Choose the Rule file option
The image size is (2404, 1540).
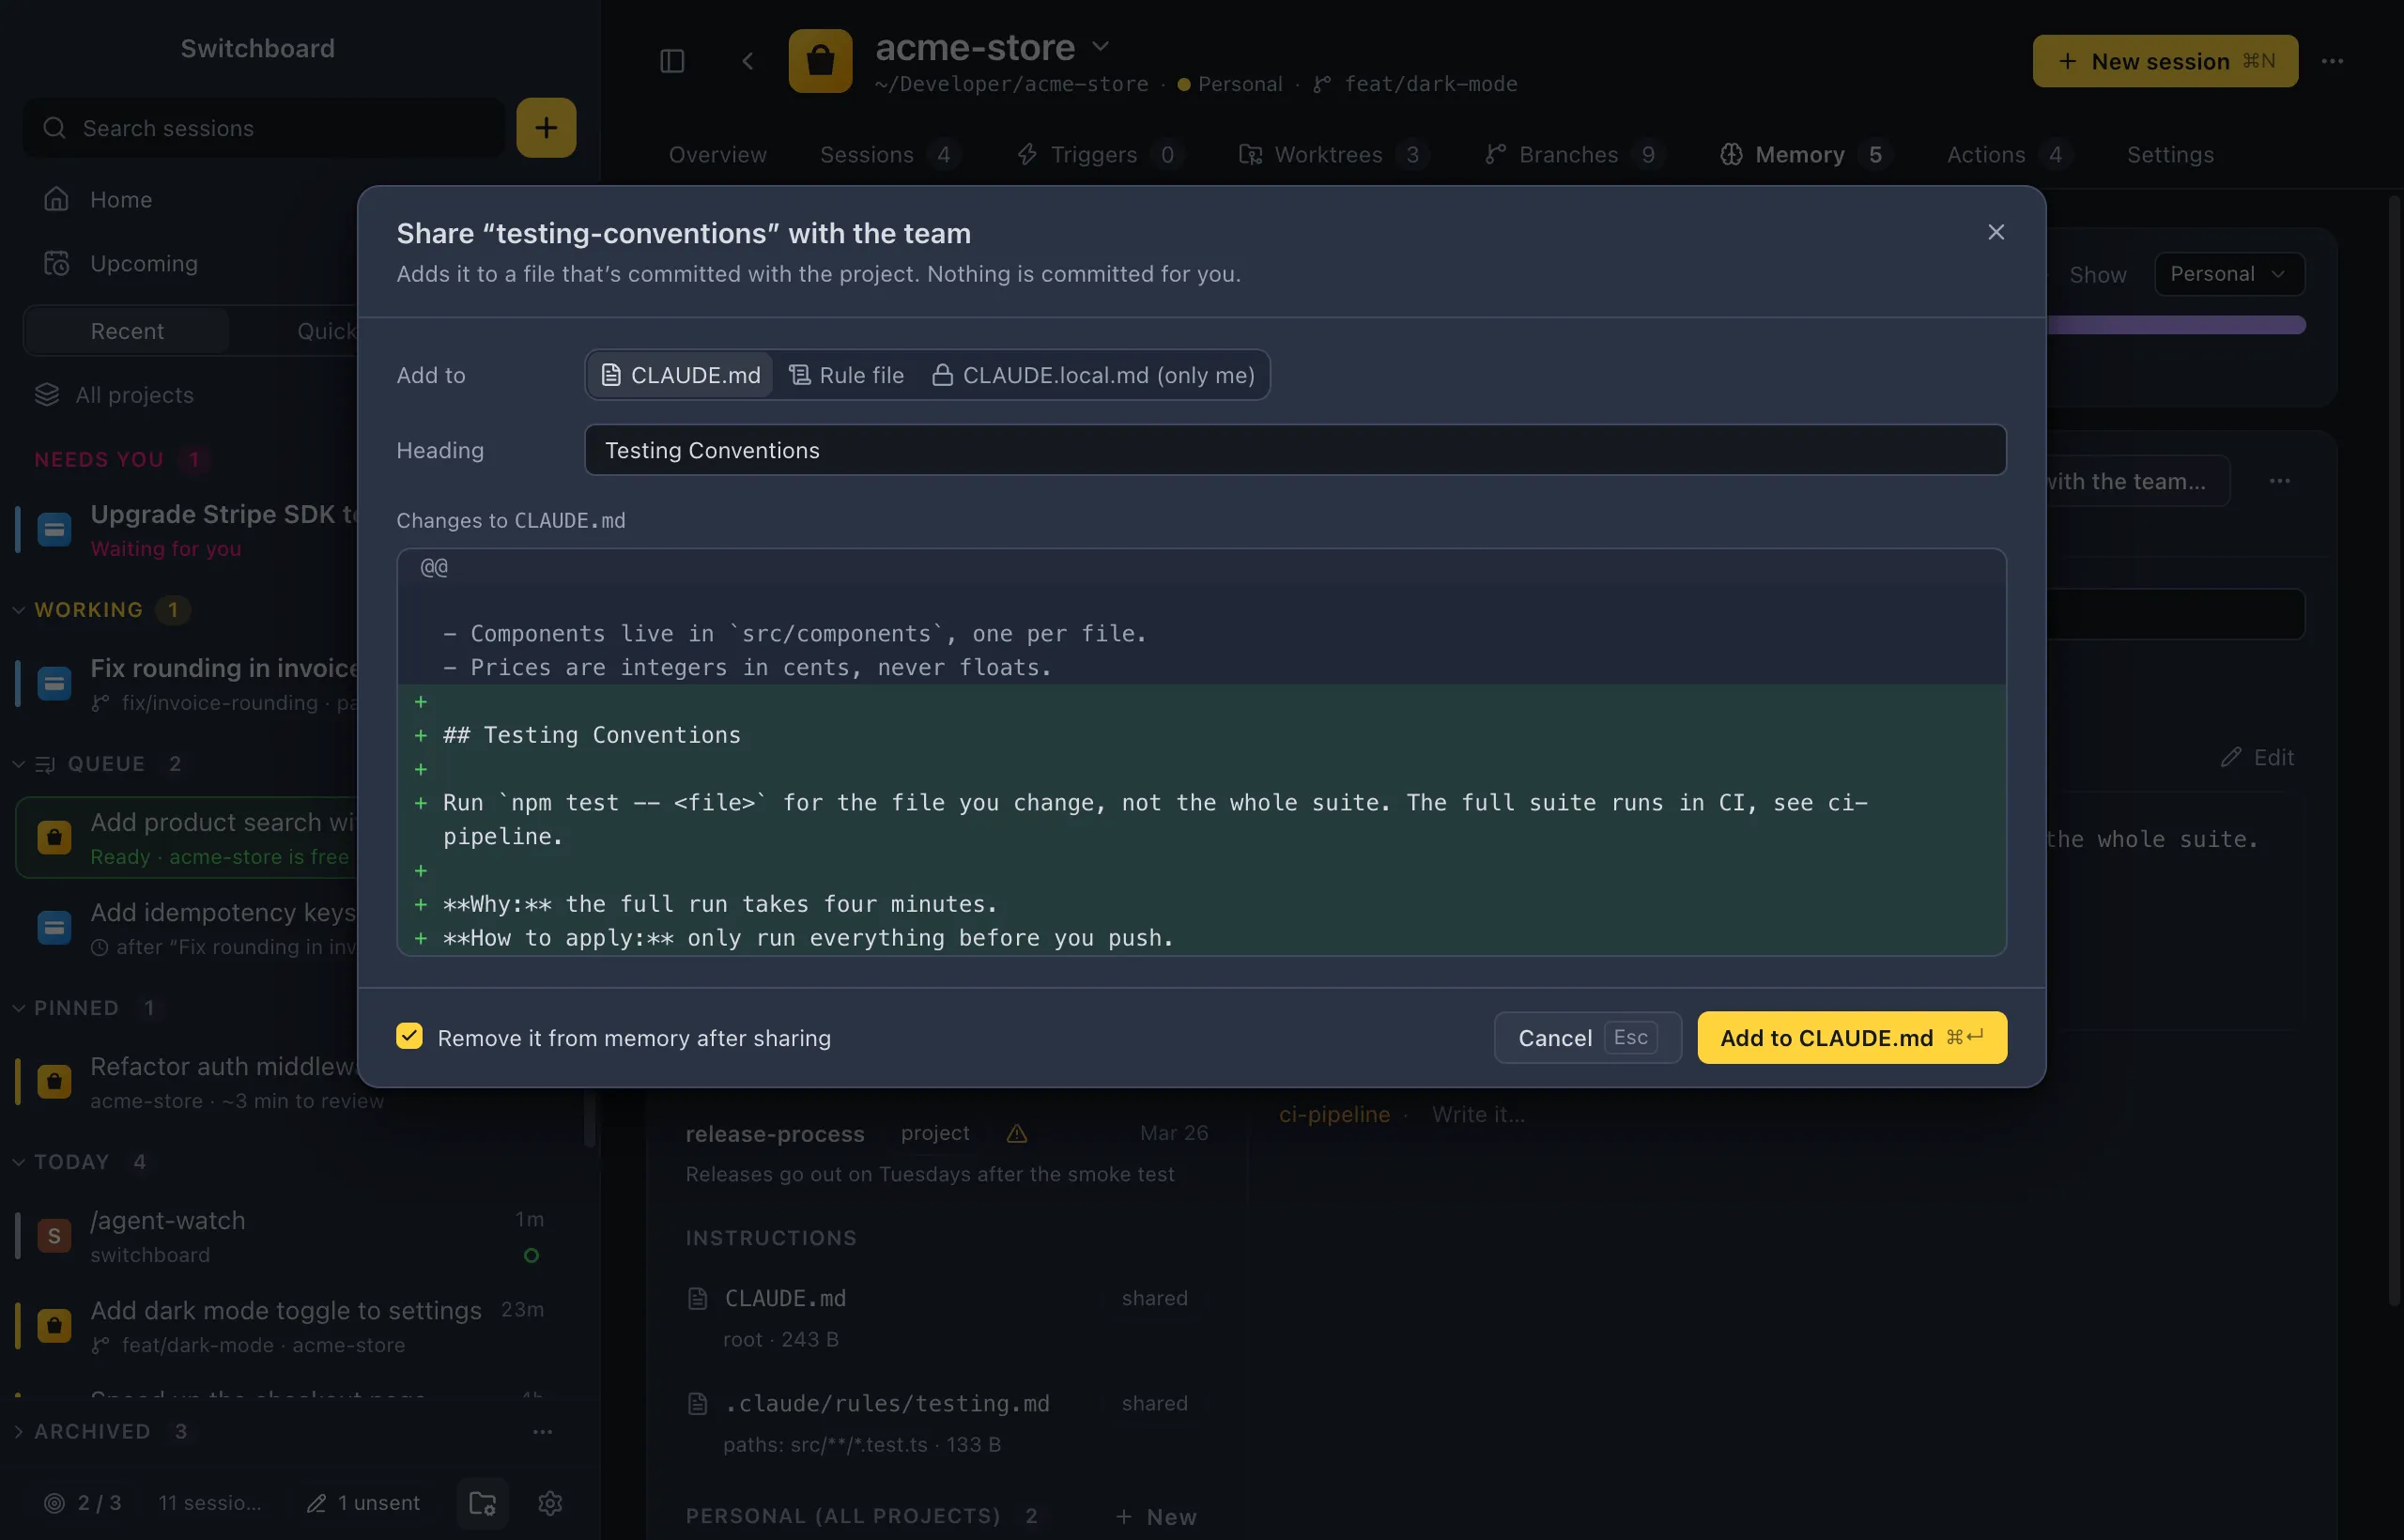tap(846, 375)
